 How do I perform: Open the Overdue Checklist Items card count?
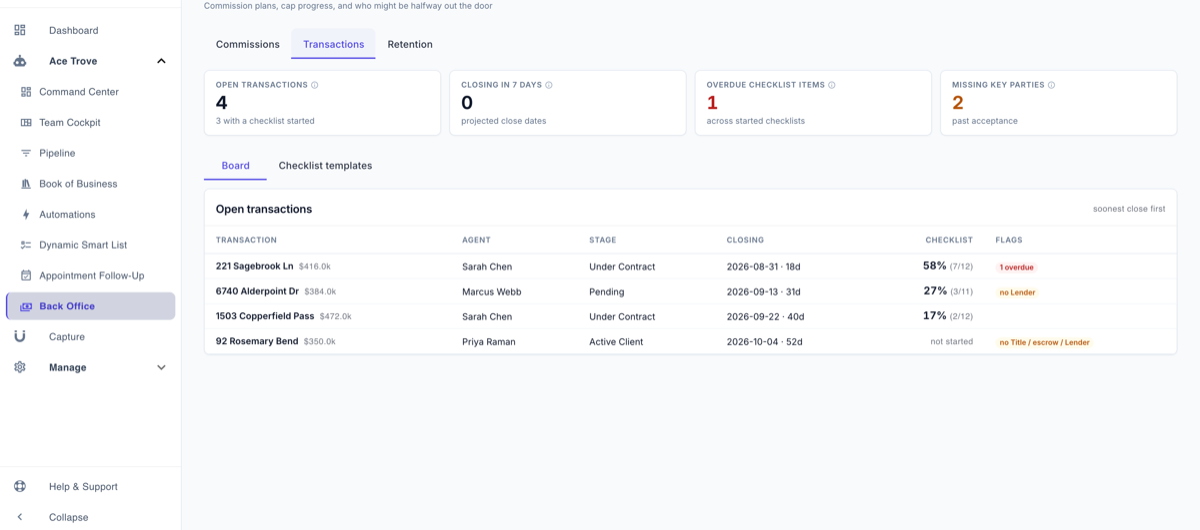tap(712, 102)
